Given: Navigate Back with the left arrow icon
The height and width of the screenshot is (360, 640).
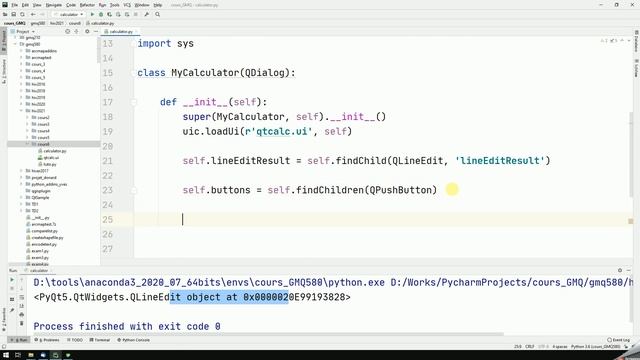Looking at the screenshot, I should click(x=33, y=14).
